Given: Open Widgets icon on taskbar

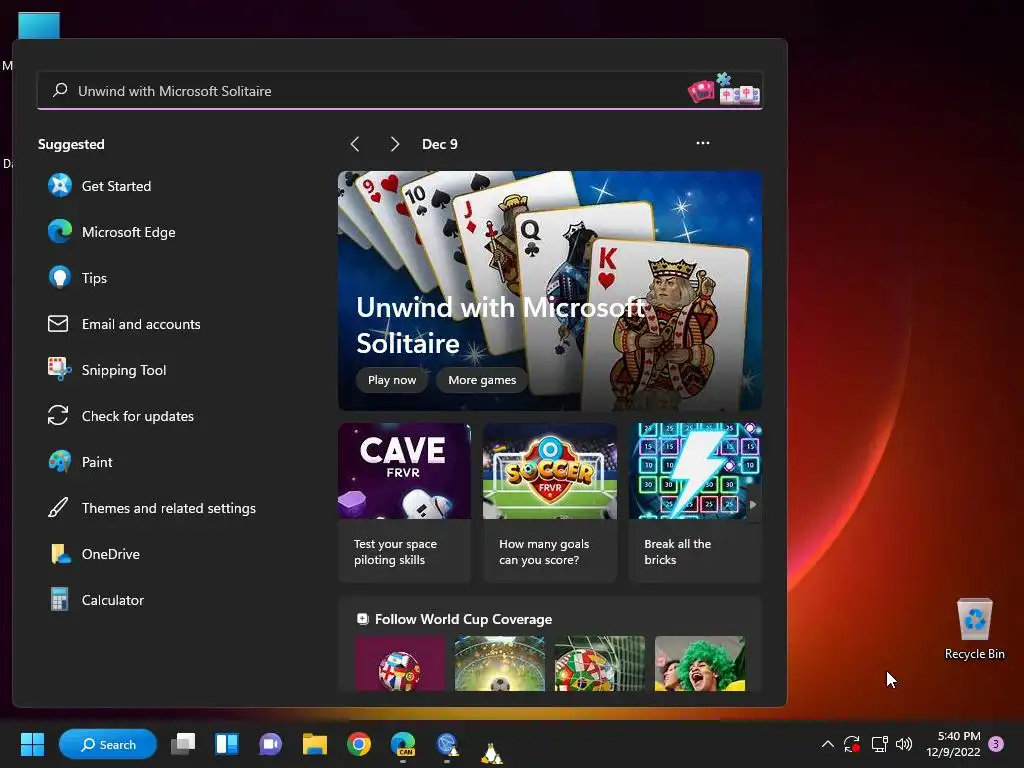Looking at the screenshot, I should coord(227,744).
